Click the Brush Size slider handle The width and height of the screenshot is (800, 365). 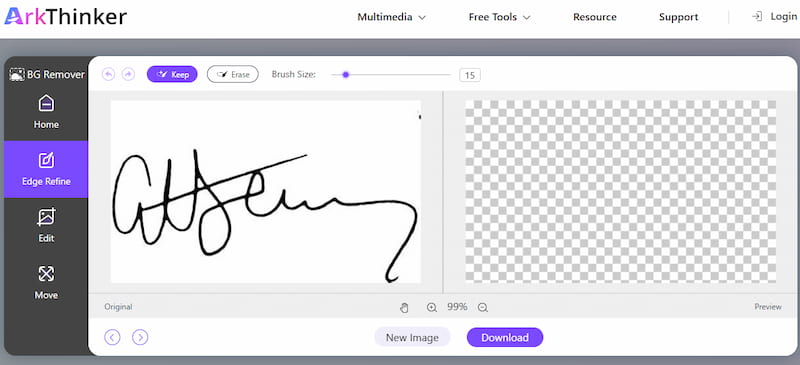(345, 75)
